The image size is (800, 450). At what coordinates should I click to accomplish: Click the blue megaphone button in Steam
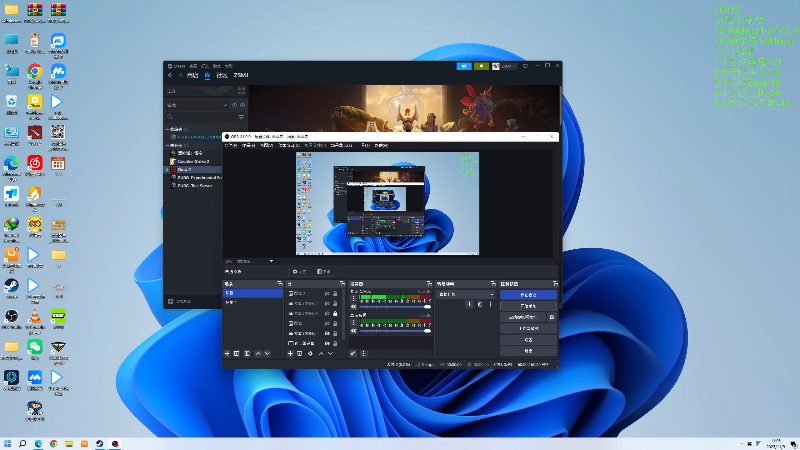point(464,66)
